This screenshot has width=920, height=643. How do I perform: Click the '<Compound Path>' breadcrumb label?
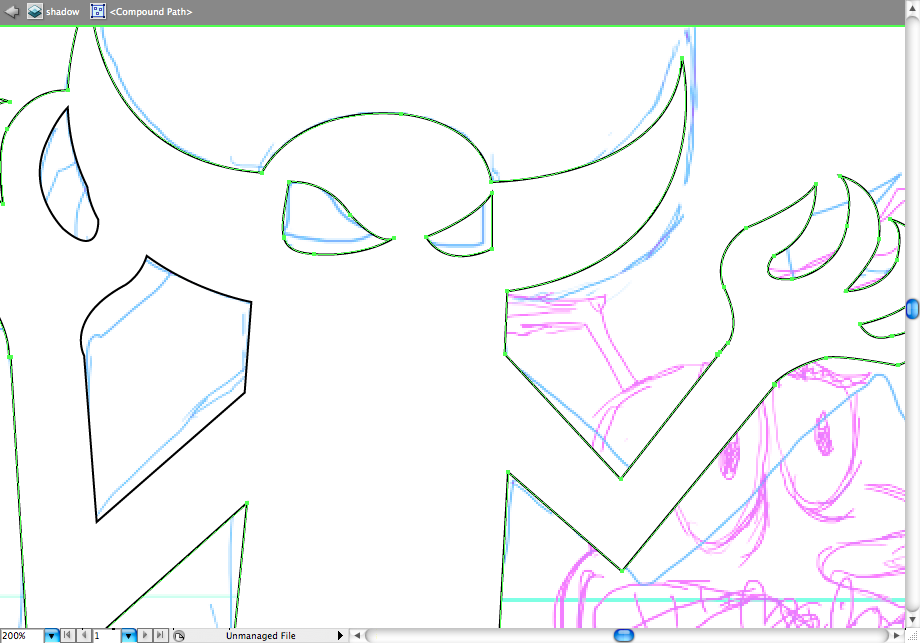pyautogui.click(x=151, y=12)
